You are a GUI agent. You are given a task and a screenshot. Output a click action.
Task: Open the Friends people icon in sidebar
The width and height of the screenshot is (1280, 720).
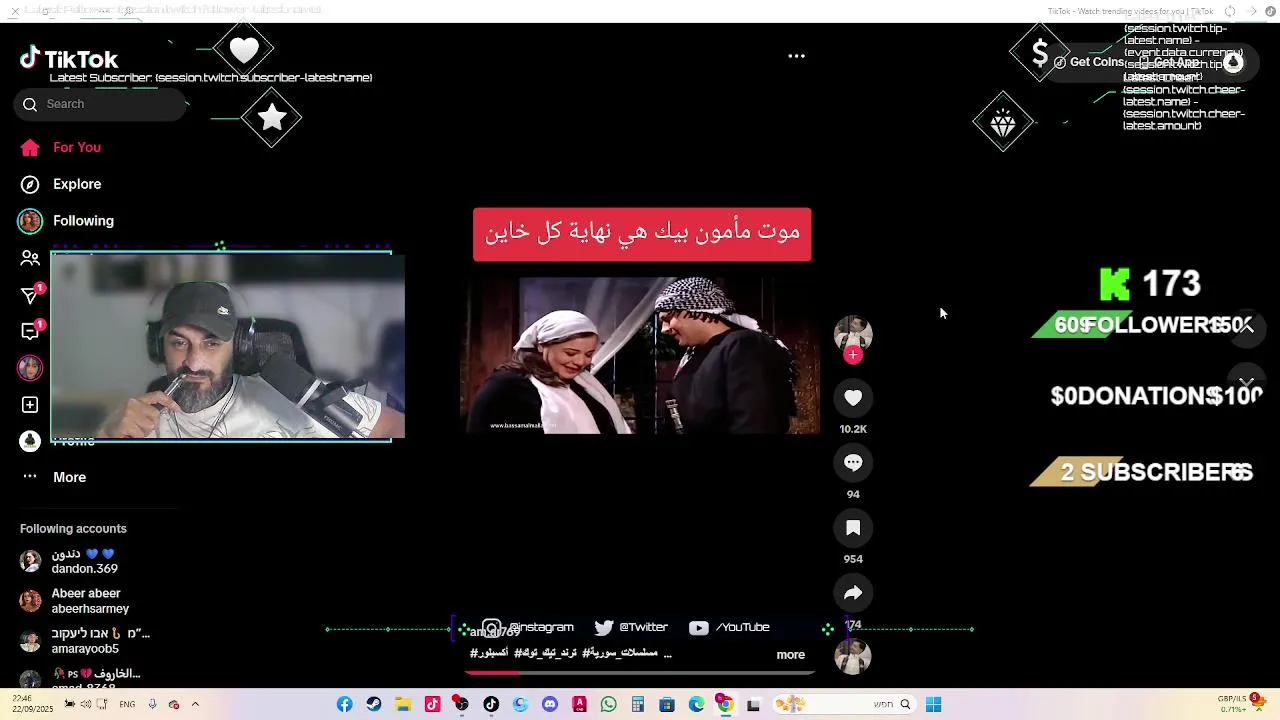(x=30, y=258)
